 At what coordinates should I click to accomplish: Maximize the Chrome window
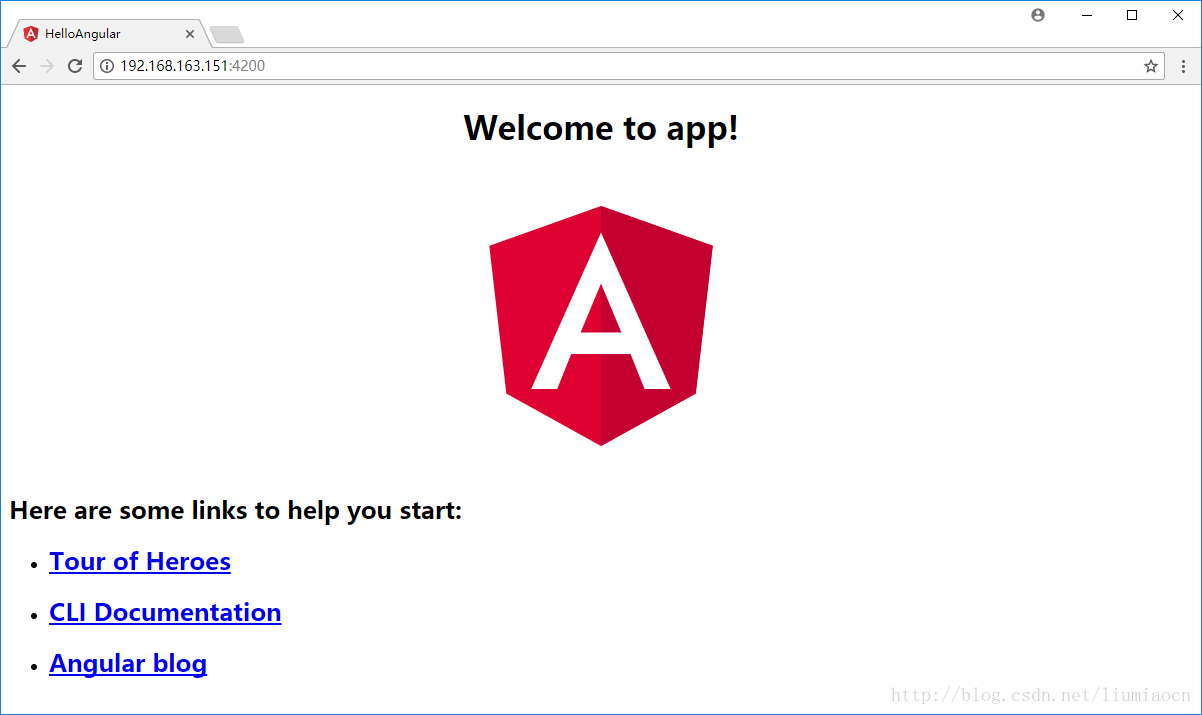point(1132,15)
